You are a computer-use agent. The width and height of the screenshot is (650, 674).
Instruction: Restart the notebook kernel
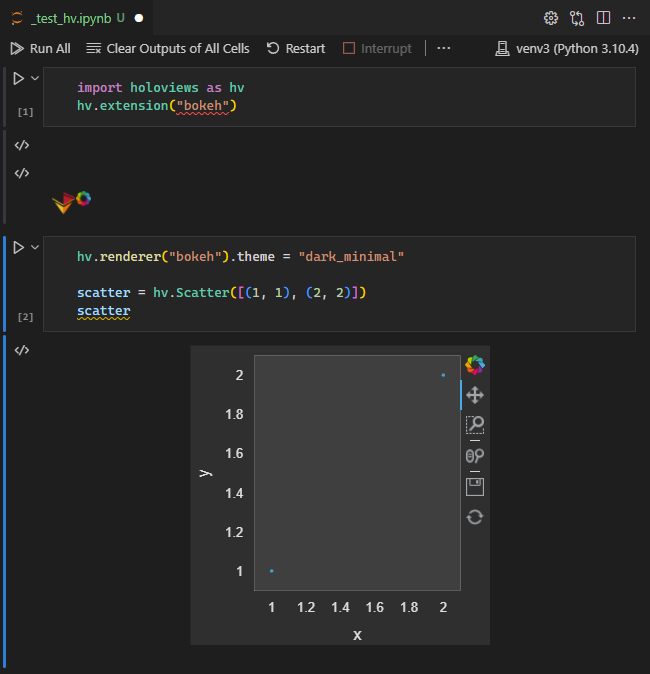click(296, 49)
